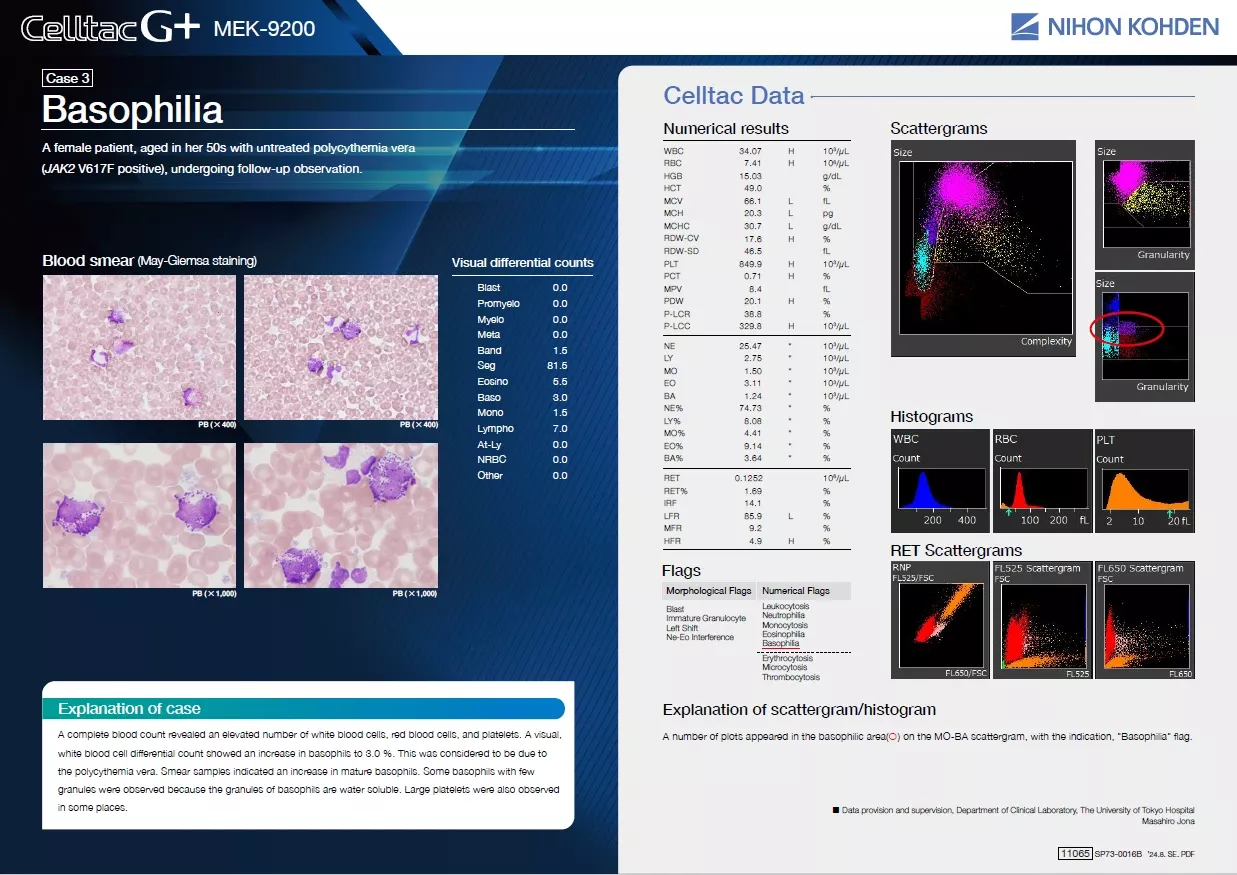Open the RBC histogram
This screenshot has height=875, width=1237.
coord(1040,481)
